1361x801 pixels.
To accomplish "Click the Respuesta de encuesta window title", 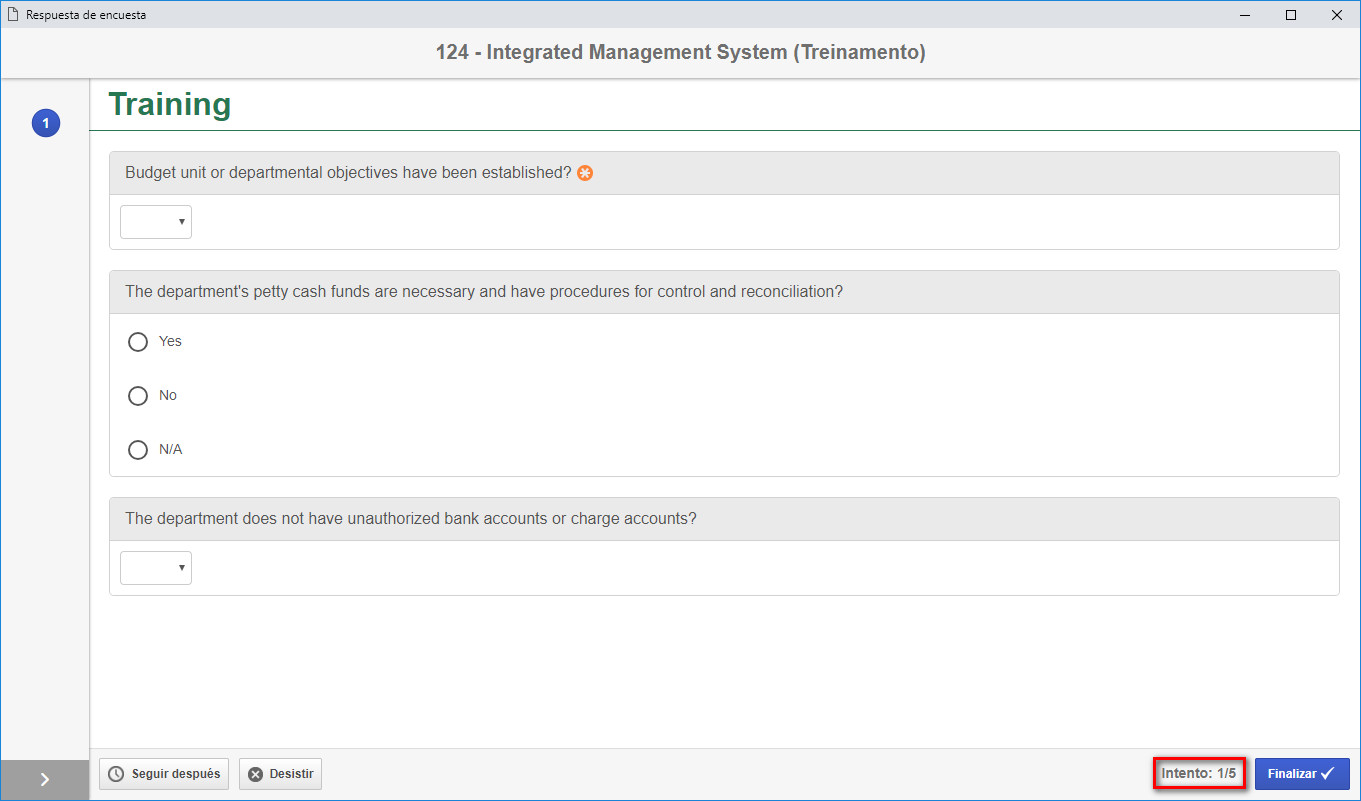I will 86,15.
